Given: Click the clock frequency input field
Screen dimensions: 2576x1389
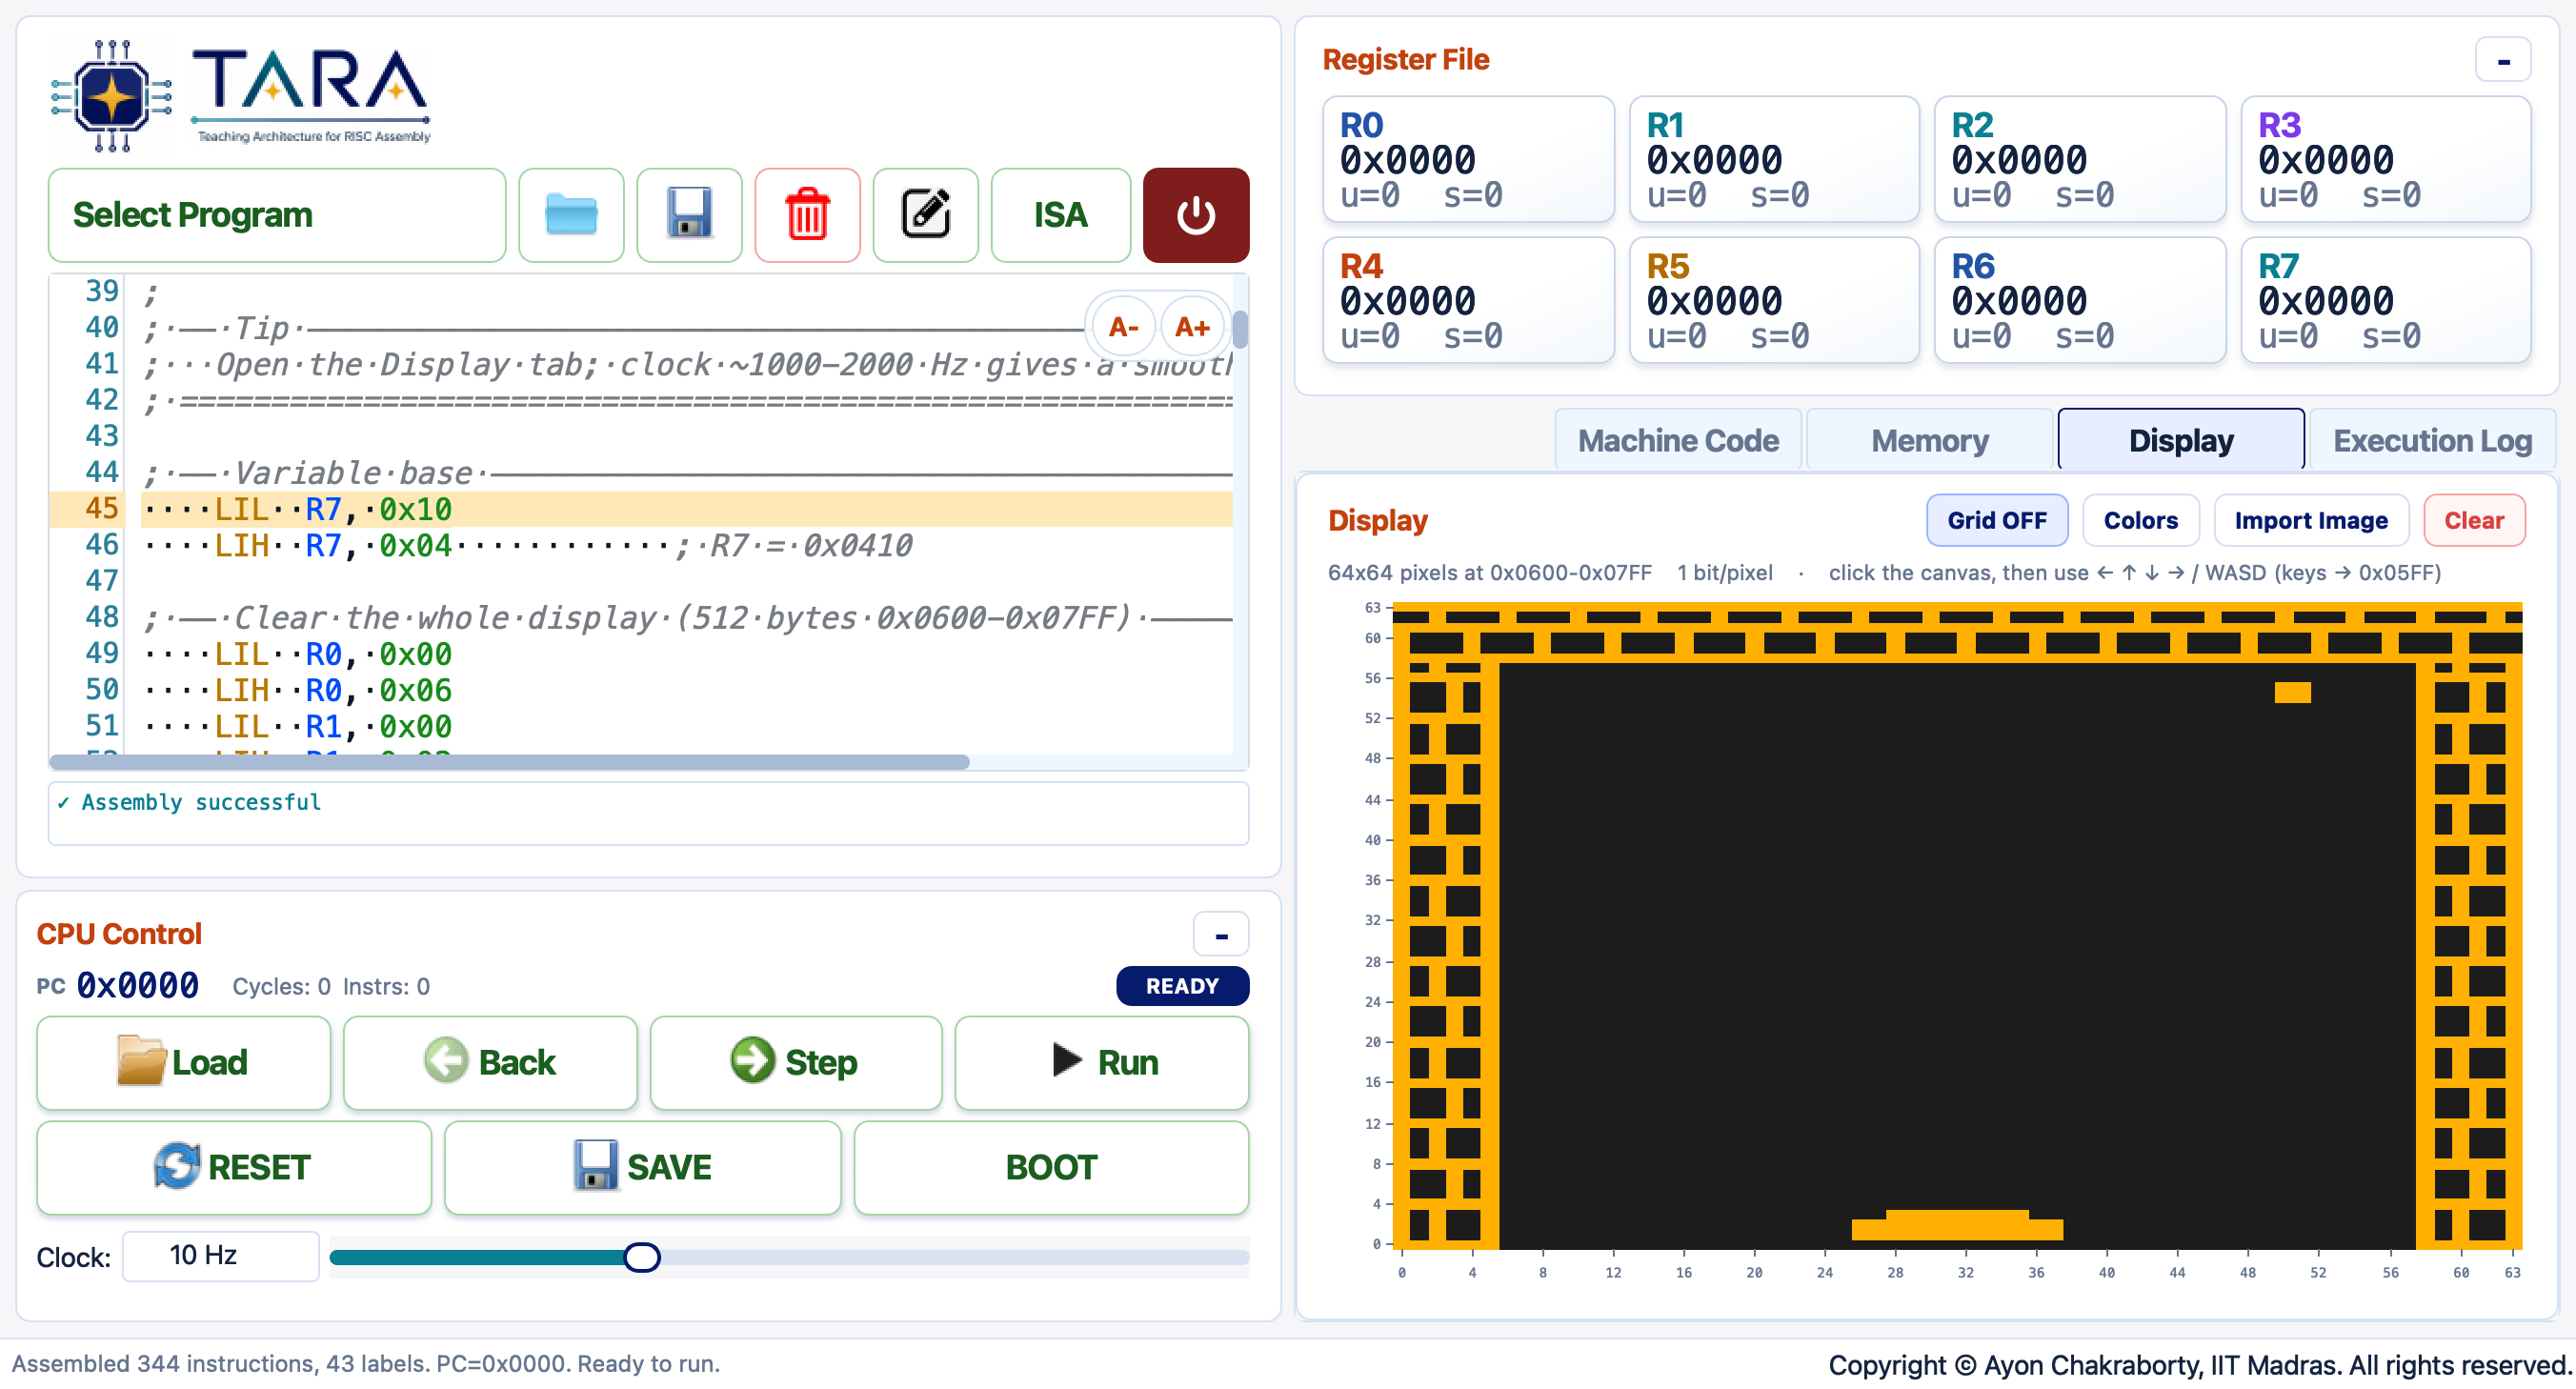Looking at the screenshot, I should point(221,1256).
